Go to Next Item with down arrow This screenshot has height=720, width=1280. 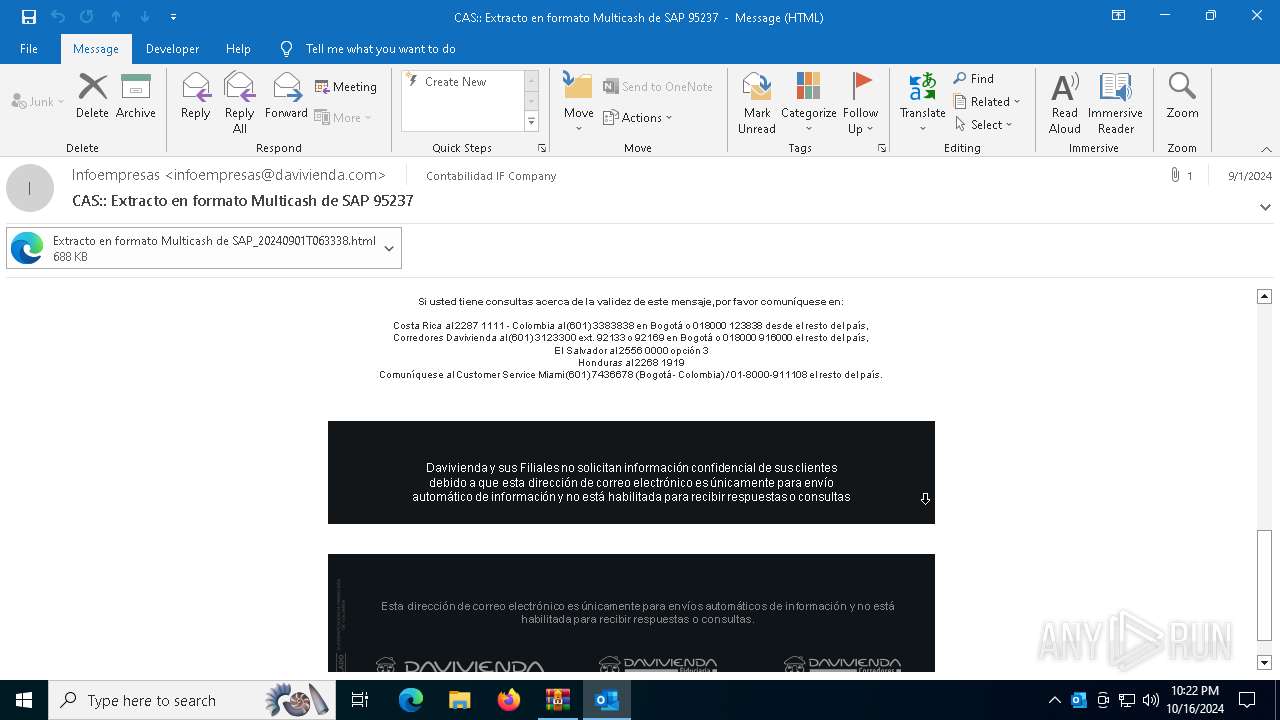coord(145,17)
